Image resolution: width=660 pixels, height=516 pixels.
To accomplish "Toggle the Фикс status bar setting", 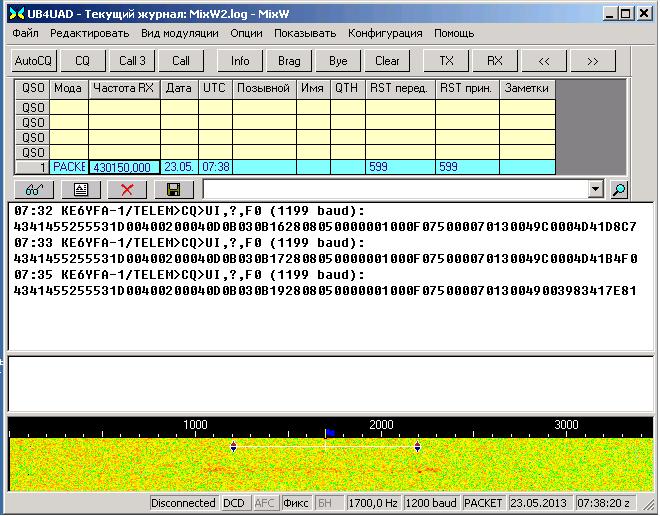I will pos(296,503).
